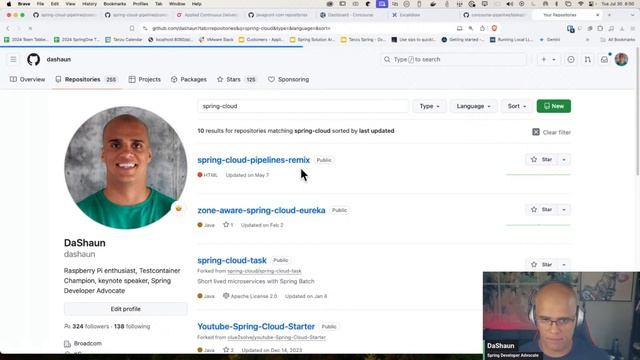Focus the spring-cloud repository search field
This screenshot has height=360, width=640.
click(303, 106)
